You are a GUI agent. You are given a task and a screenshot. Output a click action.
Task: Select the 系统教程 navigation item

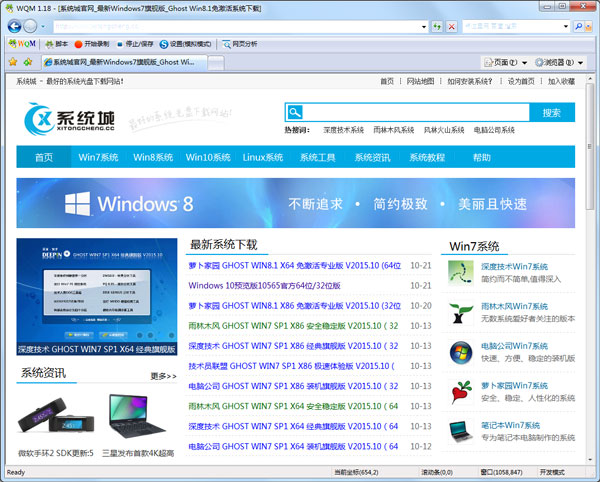pyautogui.click(x=427, y=157)
